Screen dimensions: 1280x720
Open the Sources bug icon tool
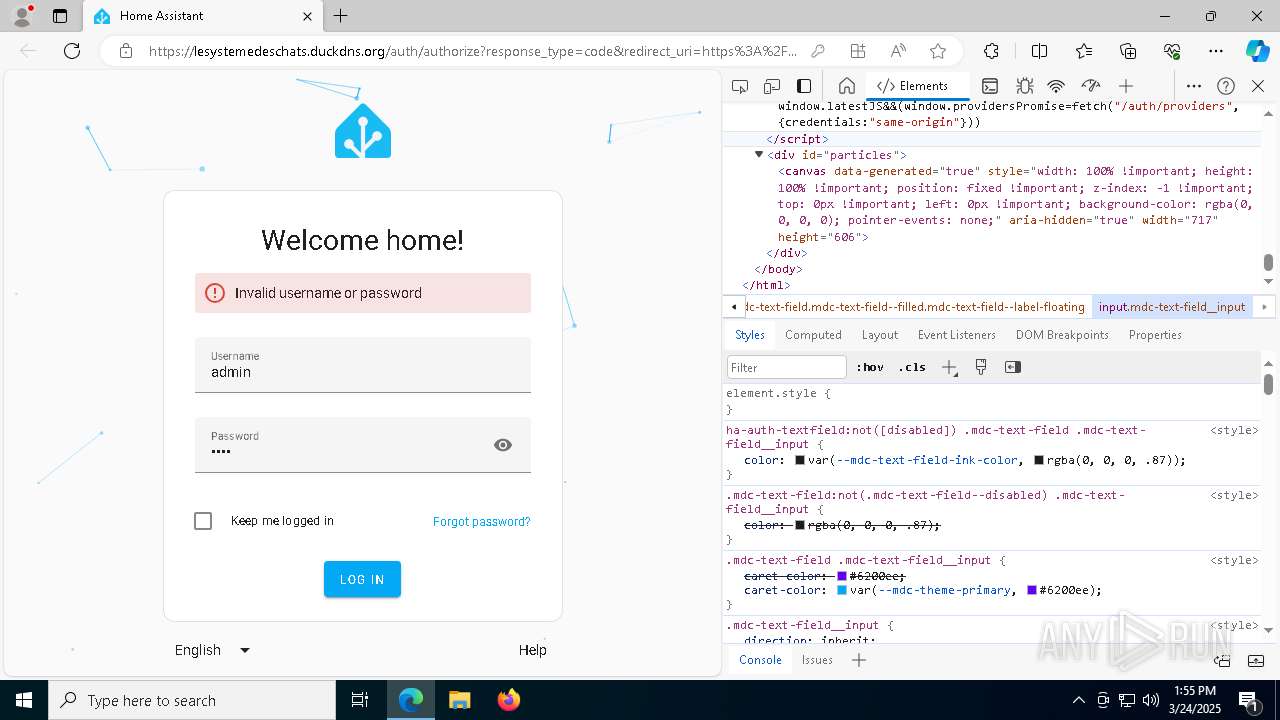click(x=1024, y=86)
